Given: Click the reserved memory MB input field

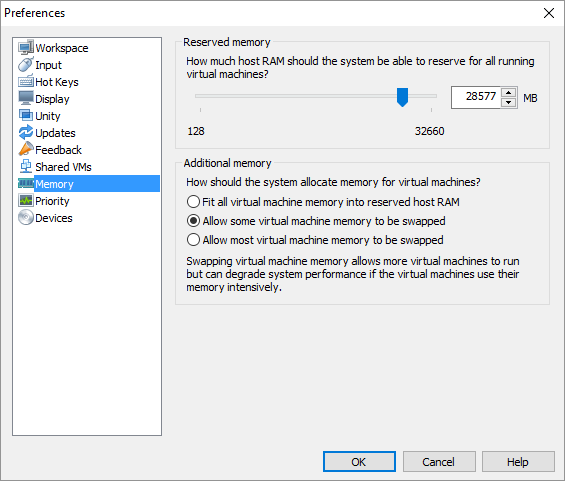Looking at the screenshot, I should point(476,97).
